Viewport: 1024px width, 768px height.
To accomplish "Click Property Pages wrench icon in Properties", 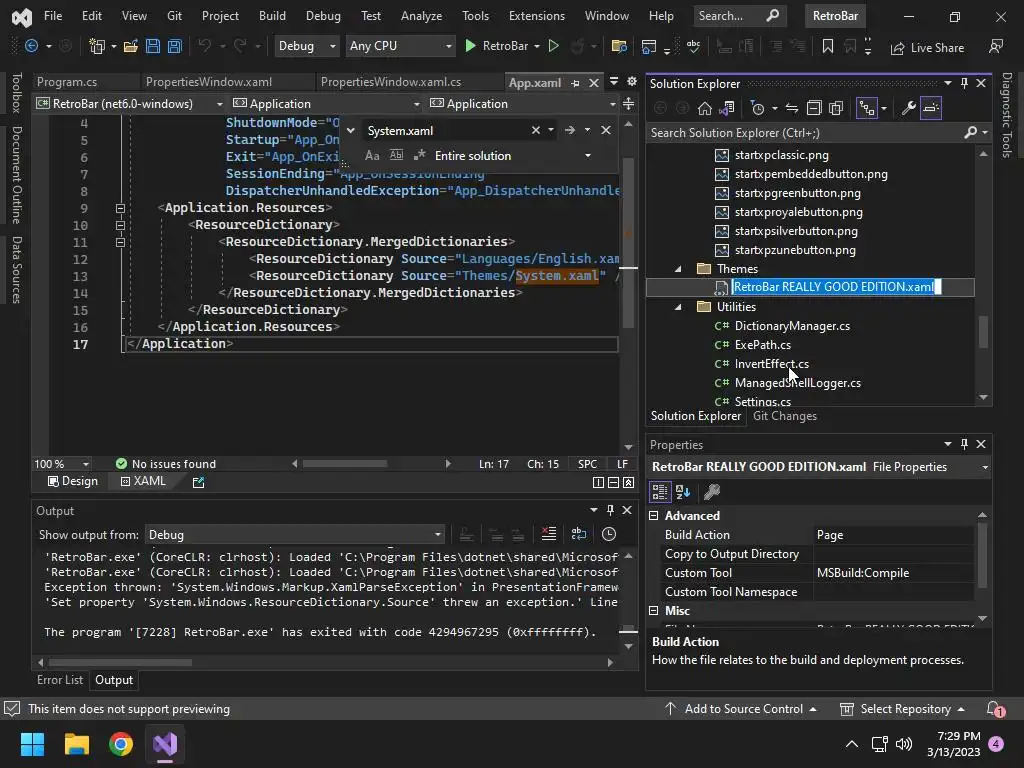I will (712, 492).
